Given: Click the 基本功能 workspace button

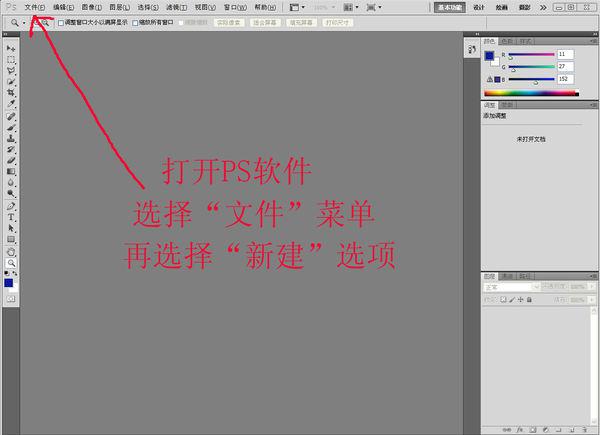Looking at the screenshot, I should (449, 6).
